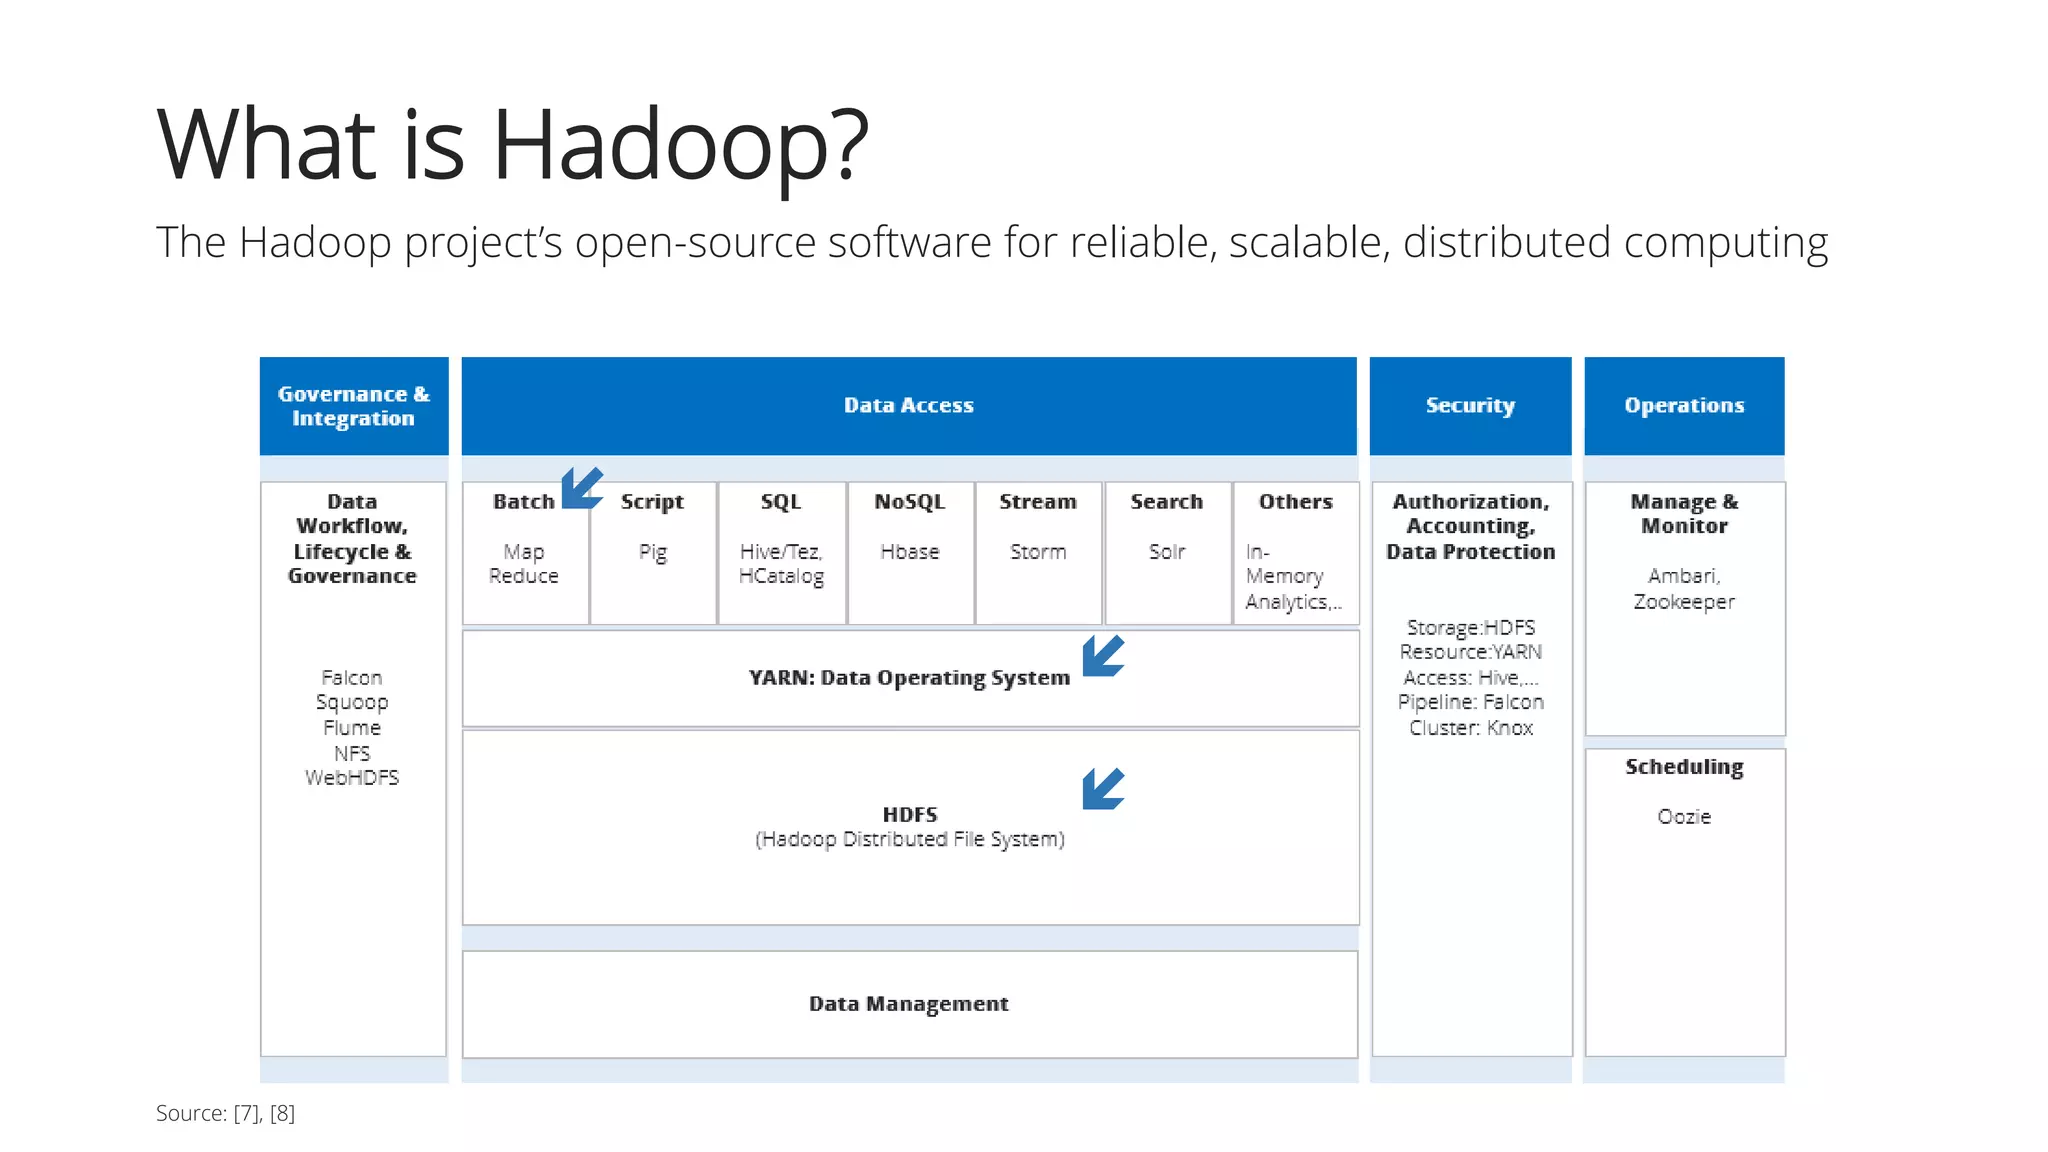Viewport: 2048px width, 1152px height.
Task: Click the 'Manage & Monitor' heading
Action: (1685, 515)
